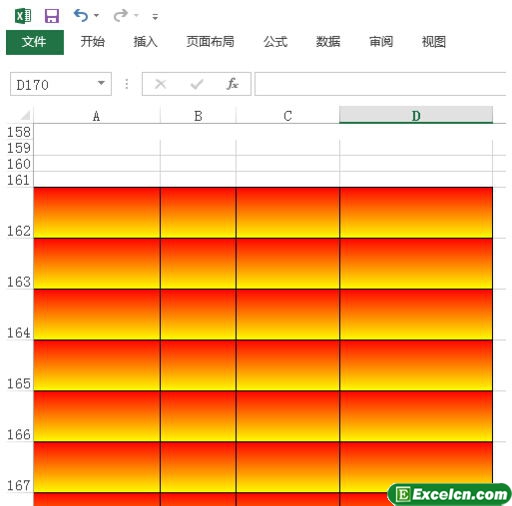Click gradient cell C166
512x506 pixels.
[x=288, y=416]
